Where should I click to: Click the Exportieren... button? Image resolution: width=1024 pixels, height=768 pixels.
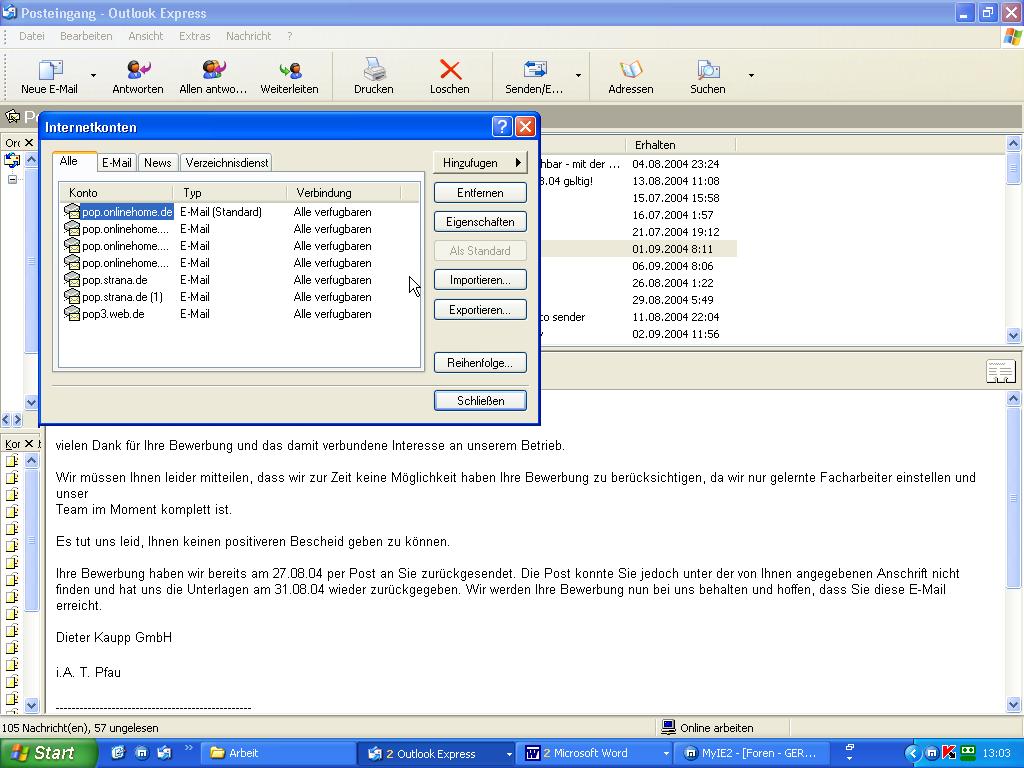(480, 310)
